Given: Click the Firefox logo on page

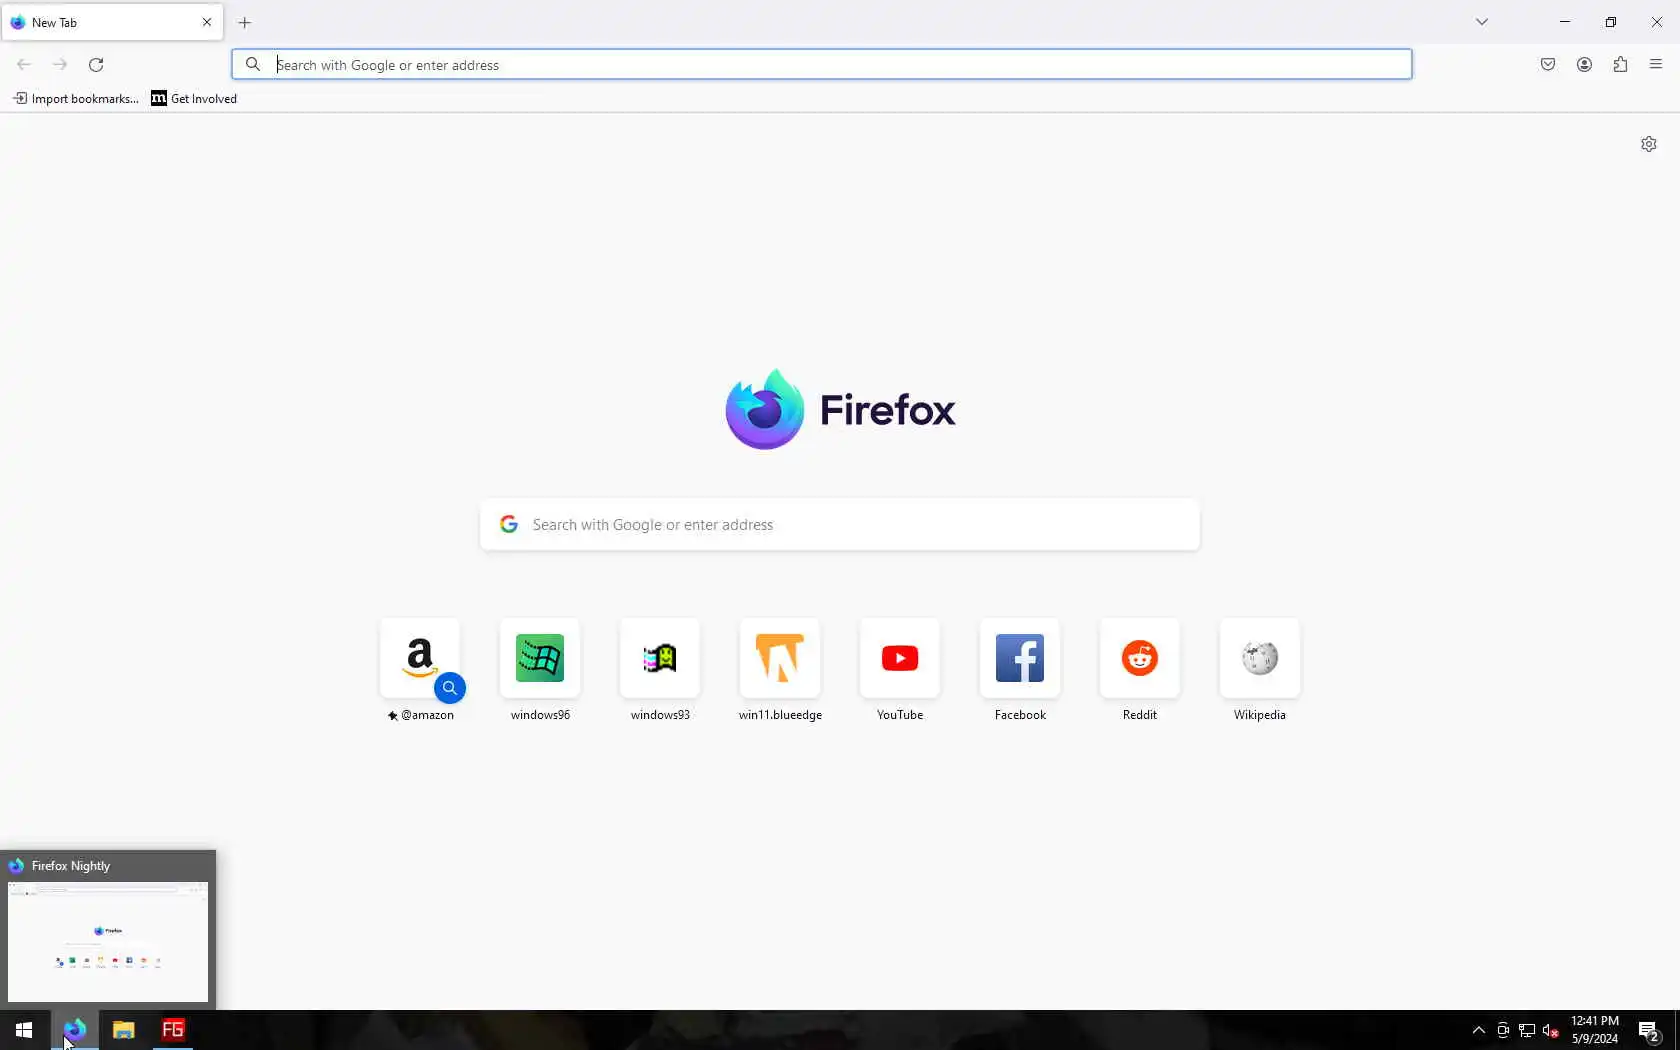Looking at the screenshot, I should pos(764,409).
